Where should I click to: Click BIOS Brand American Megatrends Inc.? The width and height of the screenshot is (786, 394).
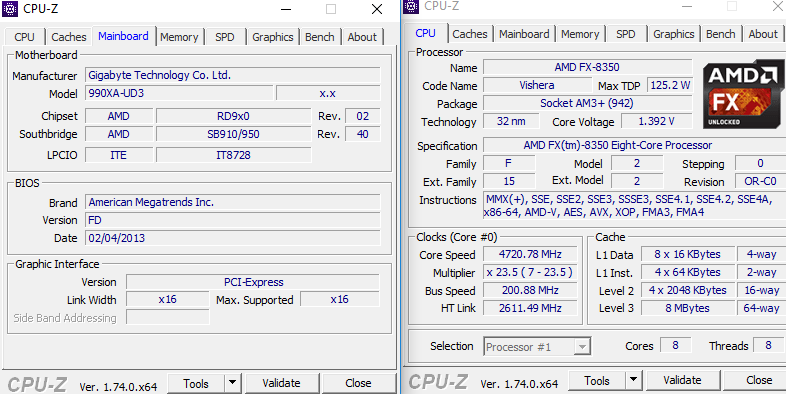pos(233,203)
